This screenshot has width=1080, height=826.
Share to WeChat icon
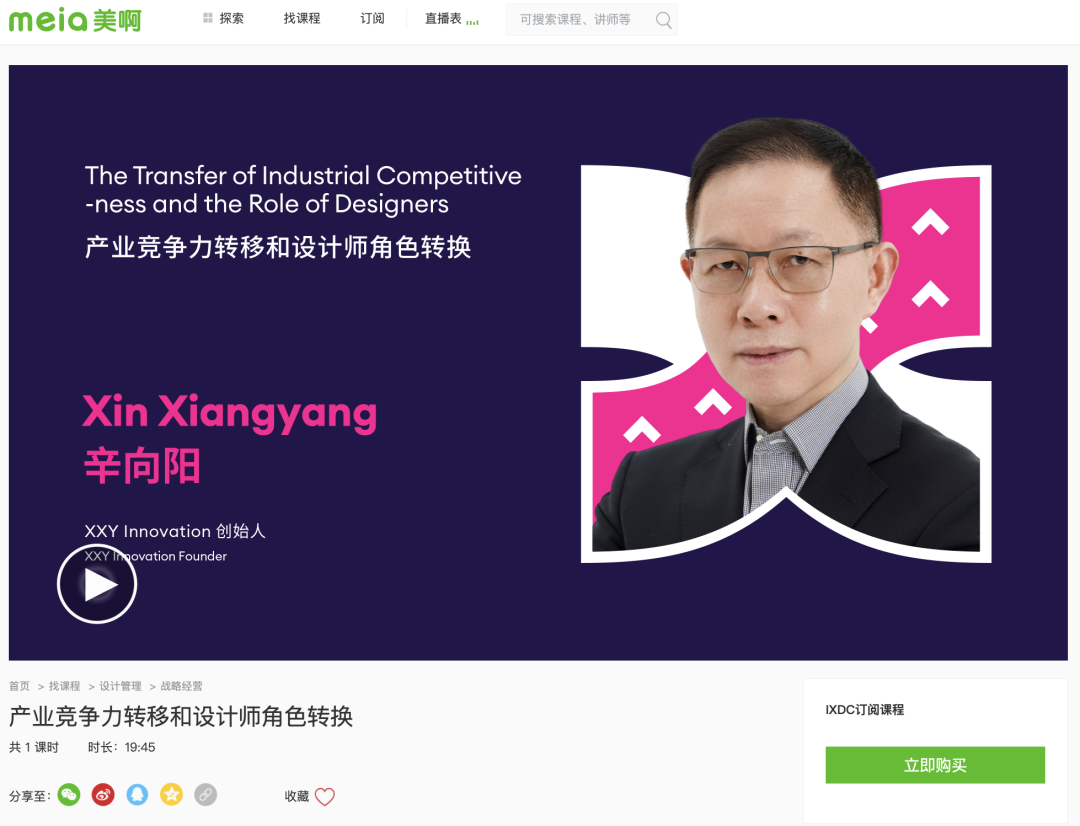point(69,795)
